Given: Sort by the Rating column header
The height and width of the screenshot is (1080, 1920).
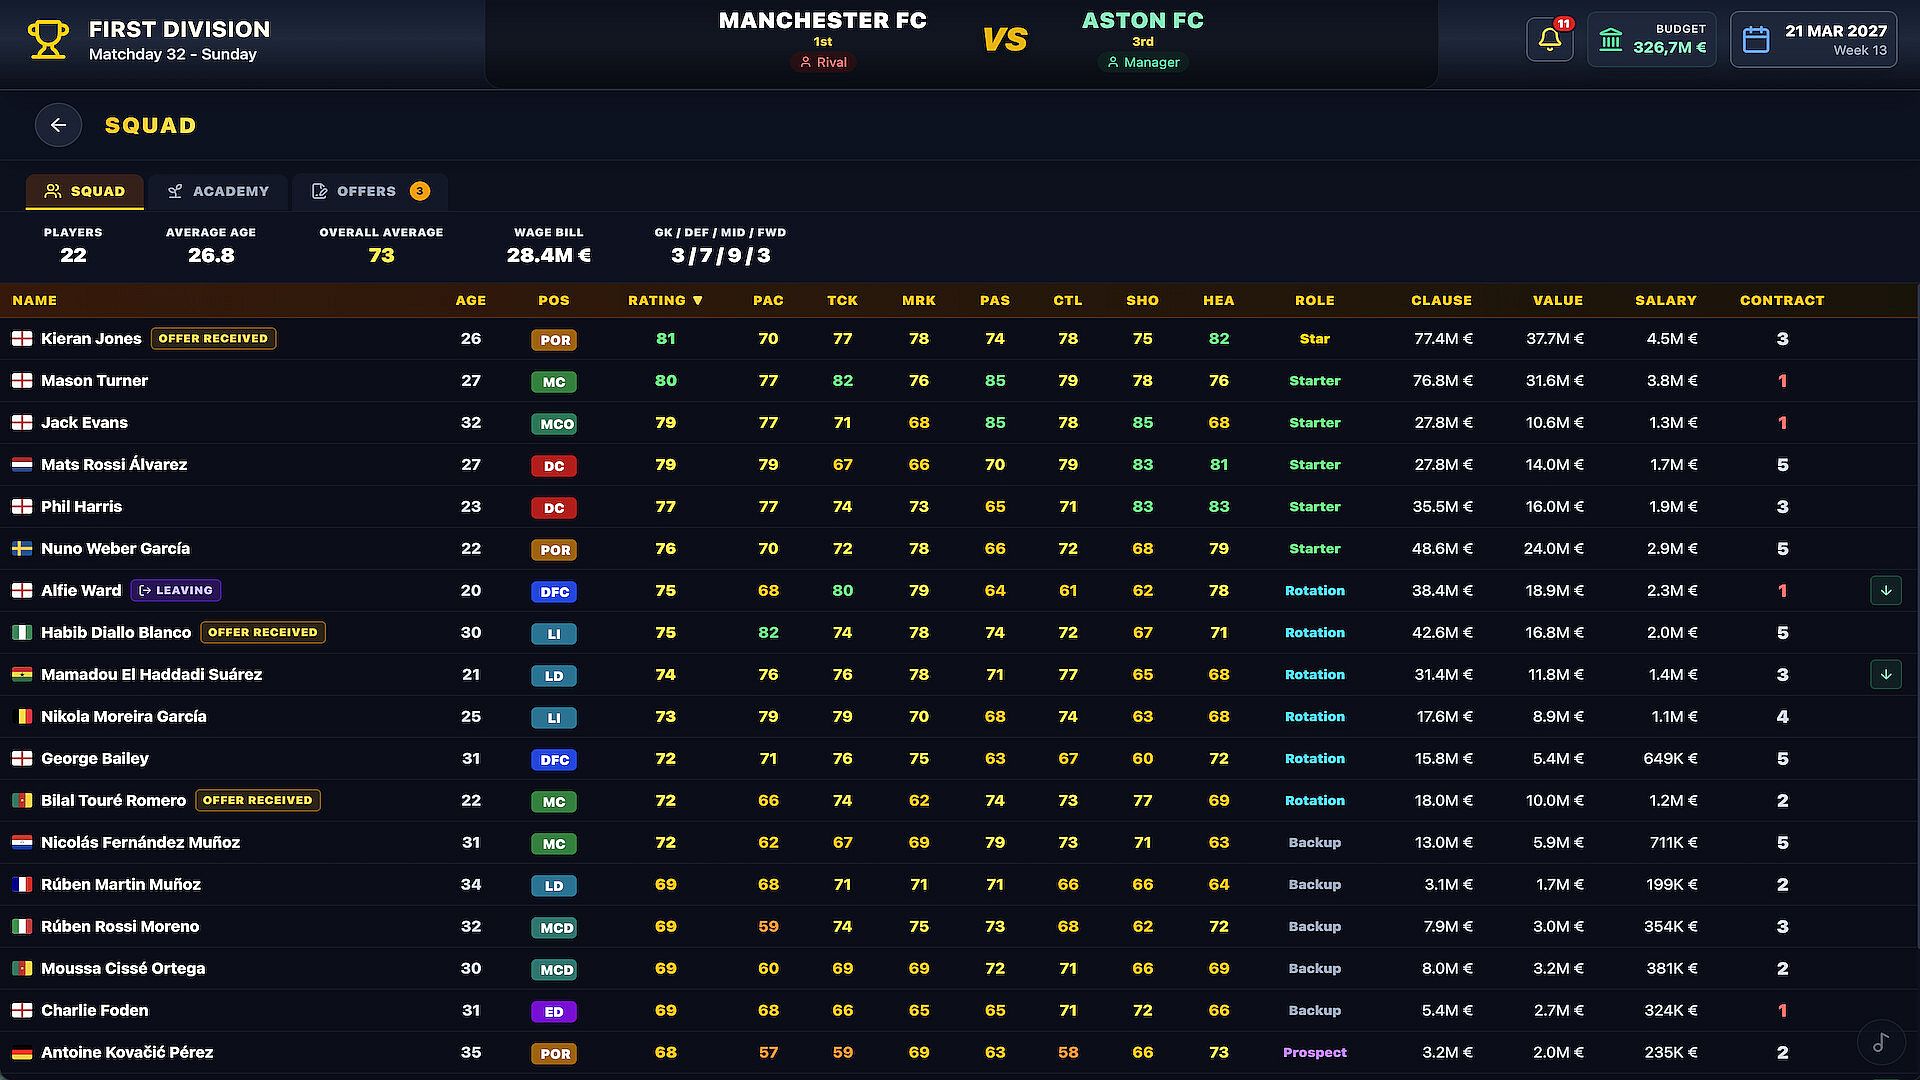Looking at the screenshot, I should 665,300.
